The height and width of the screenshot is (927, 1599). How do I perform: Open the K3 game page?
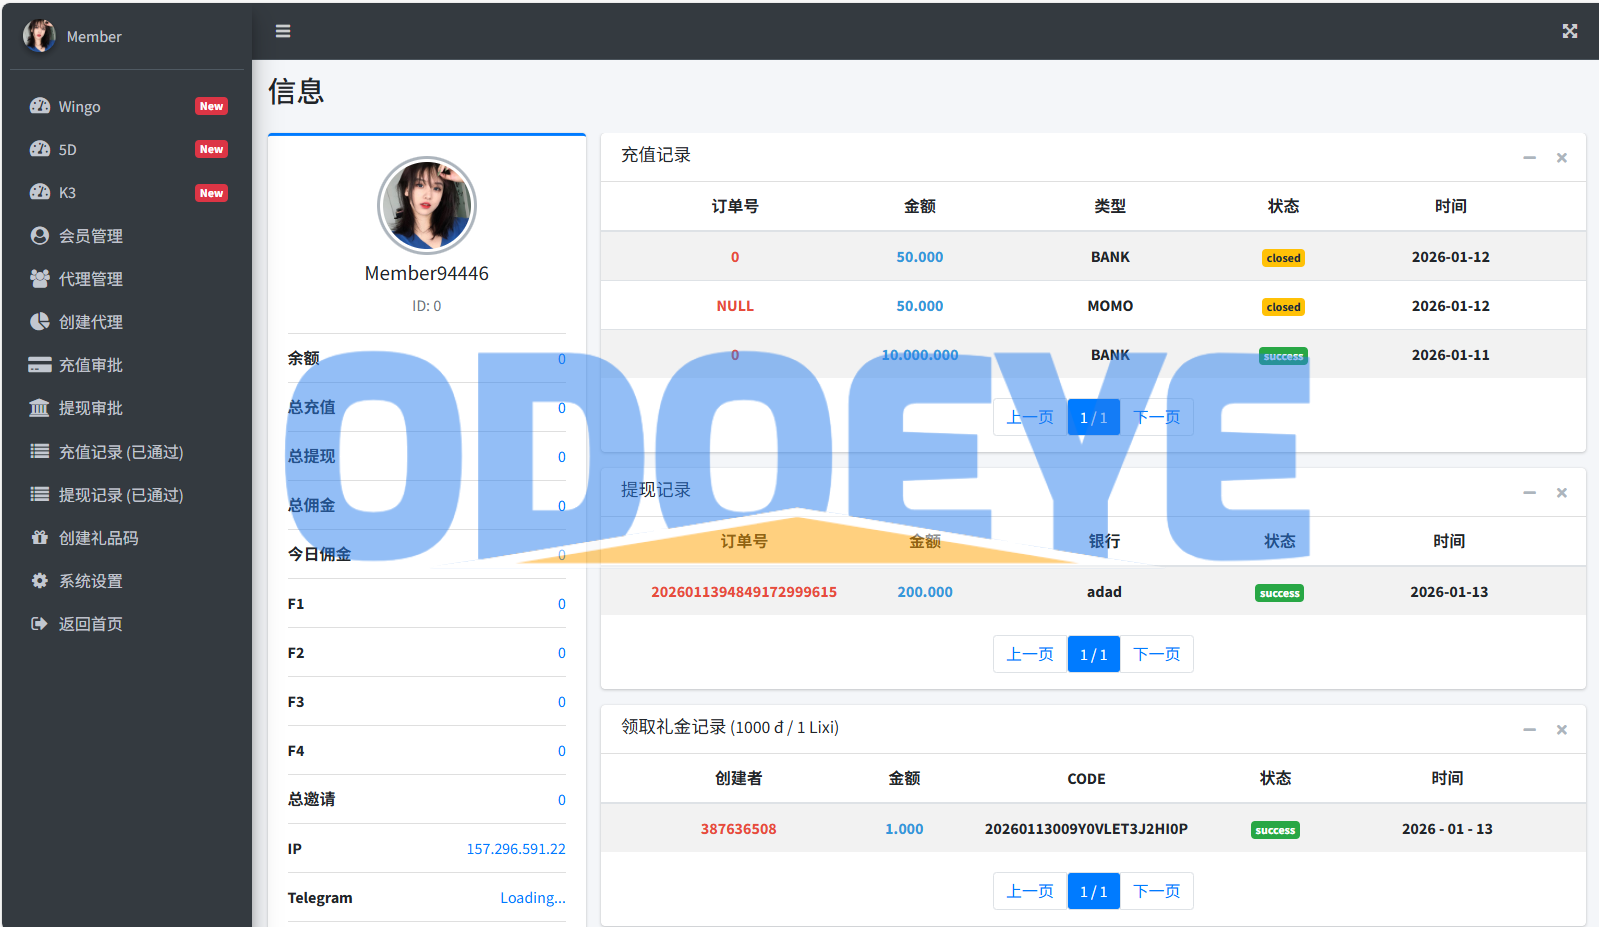(68, 193)
